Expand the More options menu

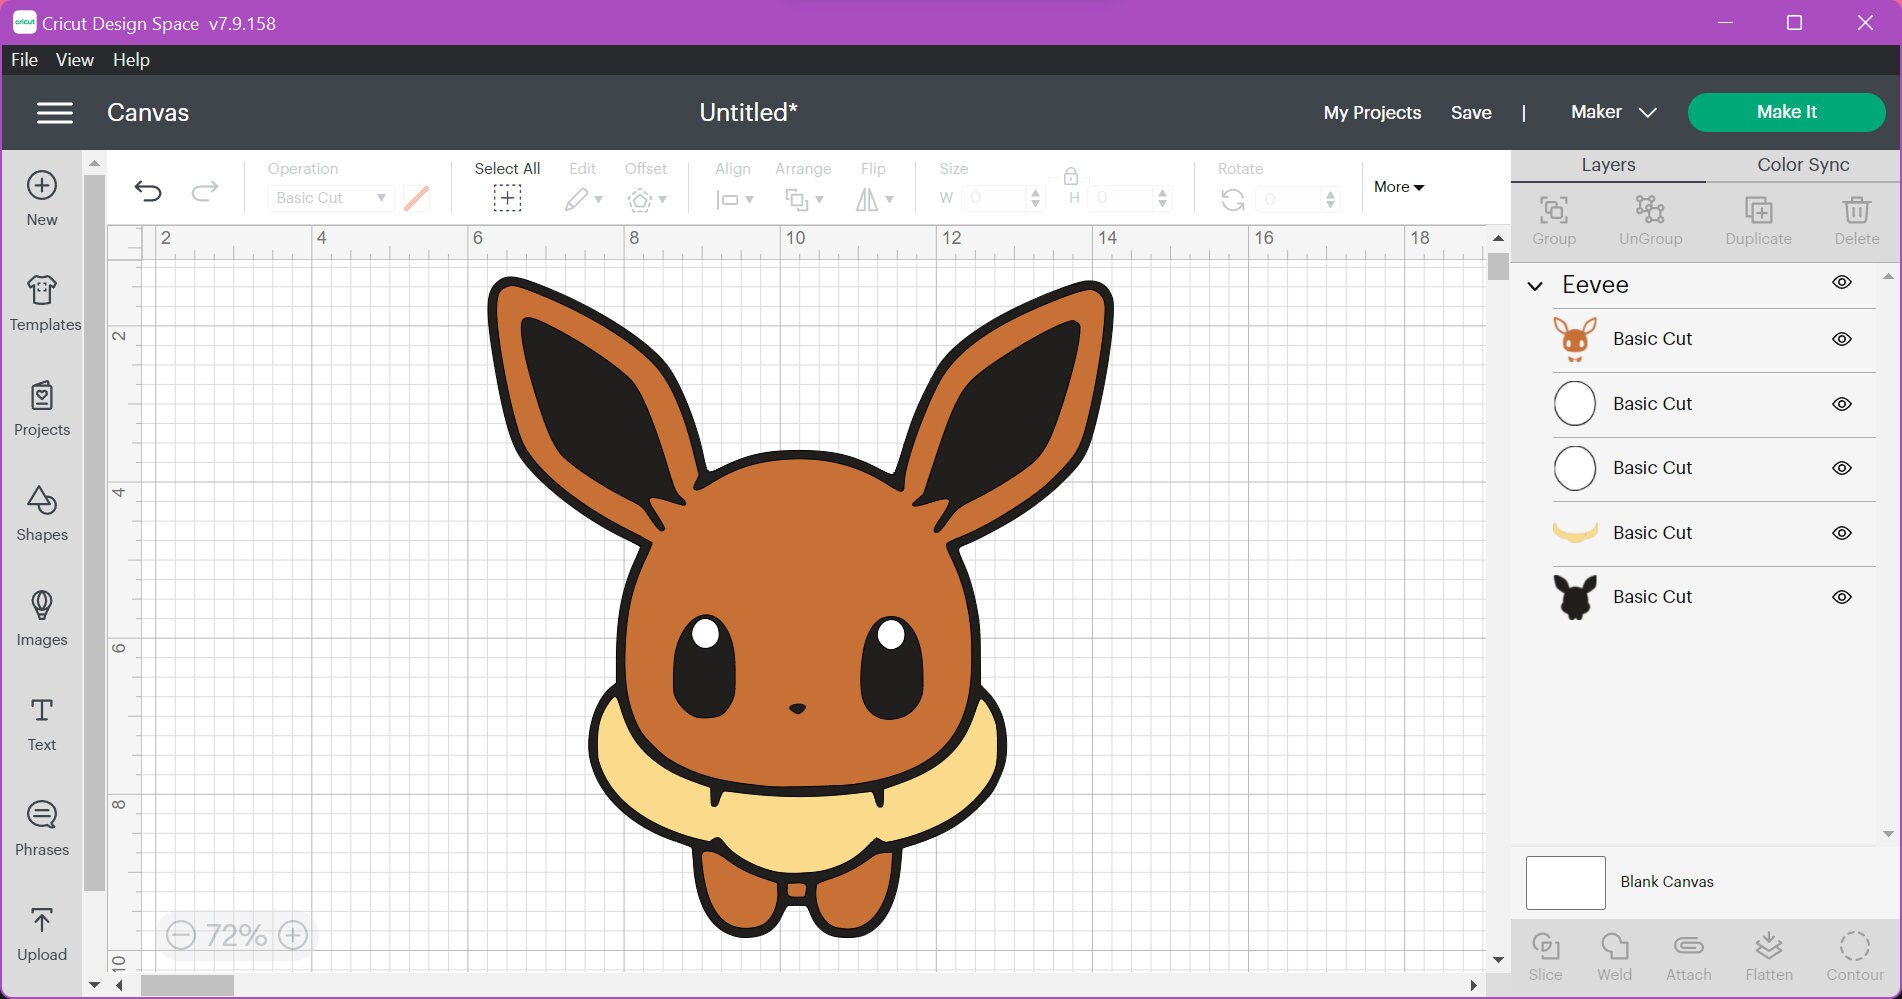tap(1398, 187)
